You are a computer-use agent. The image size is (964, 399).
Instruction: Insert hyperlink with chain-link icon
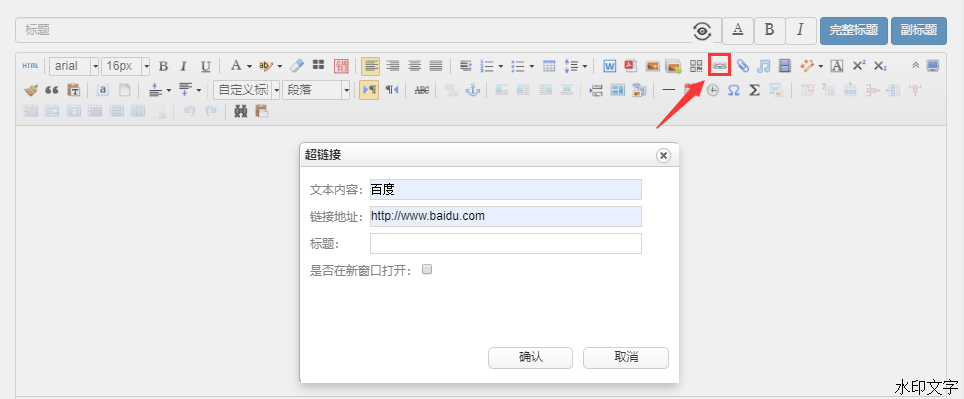click(719, 65)
